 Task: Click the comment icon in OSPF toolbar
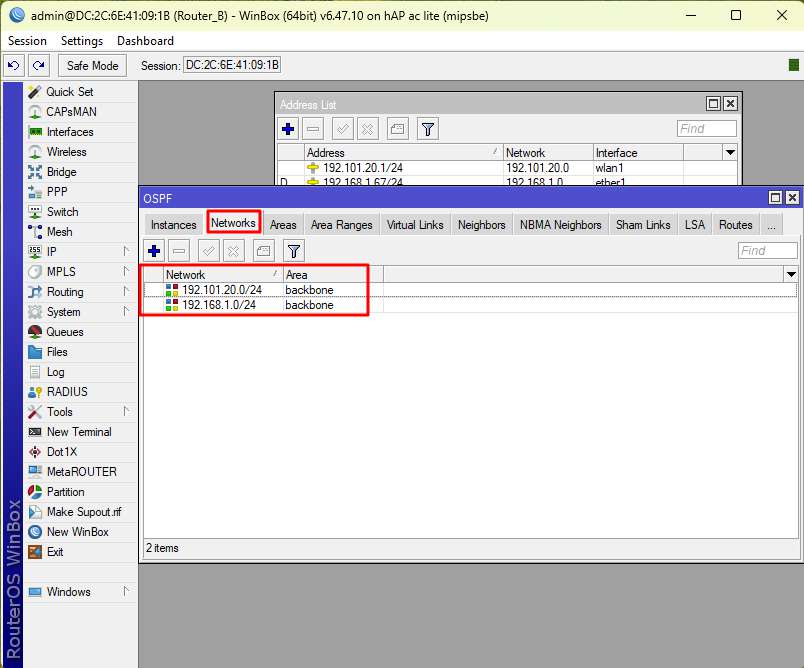point(263,251)
